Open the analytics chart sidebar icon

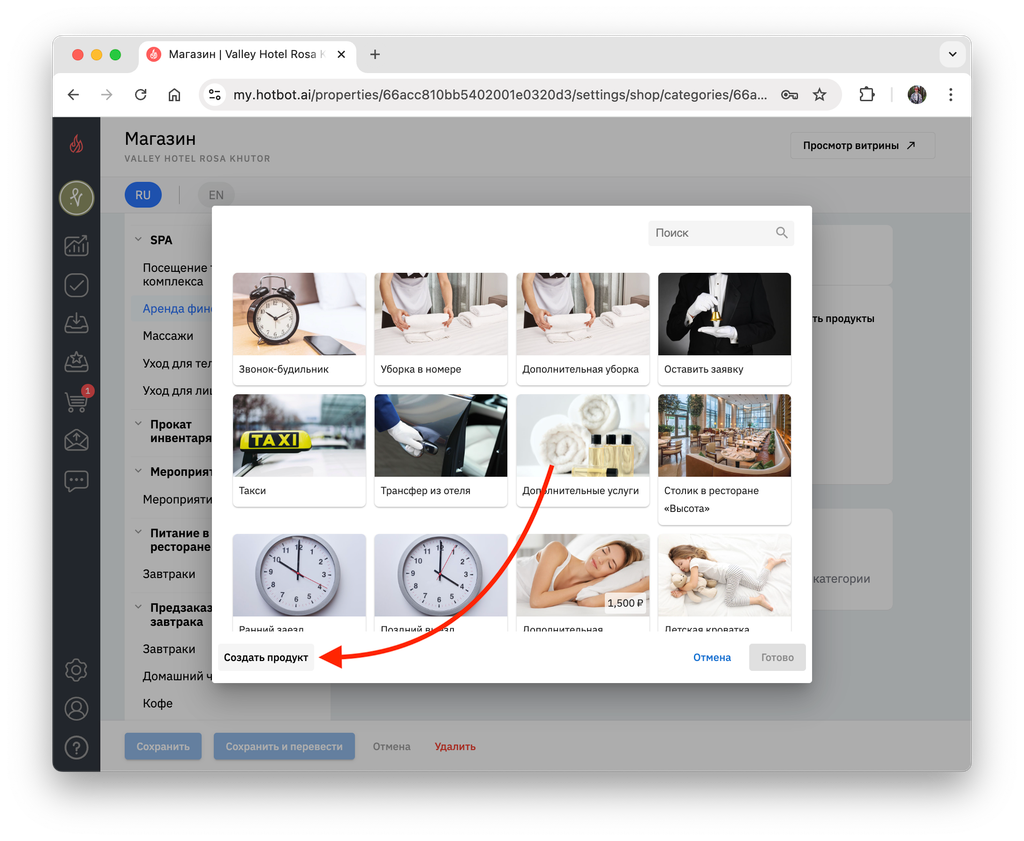76,246
